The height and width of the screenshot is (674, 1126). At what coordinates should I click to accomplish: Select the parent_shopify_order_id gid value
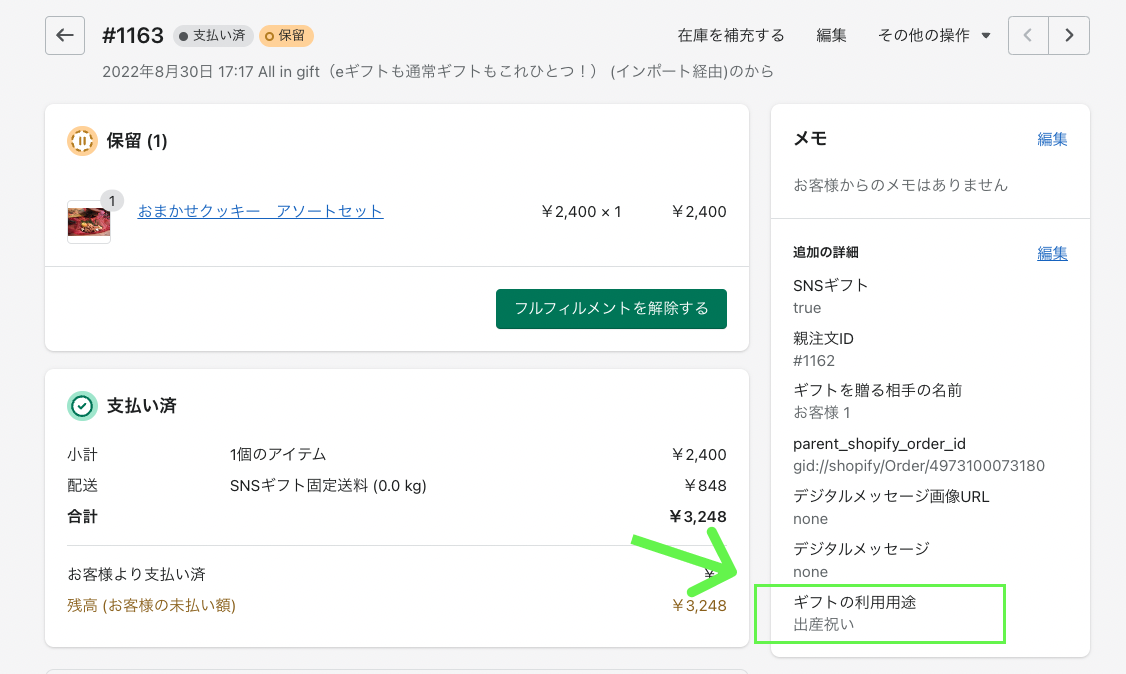click(919, 466)
